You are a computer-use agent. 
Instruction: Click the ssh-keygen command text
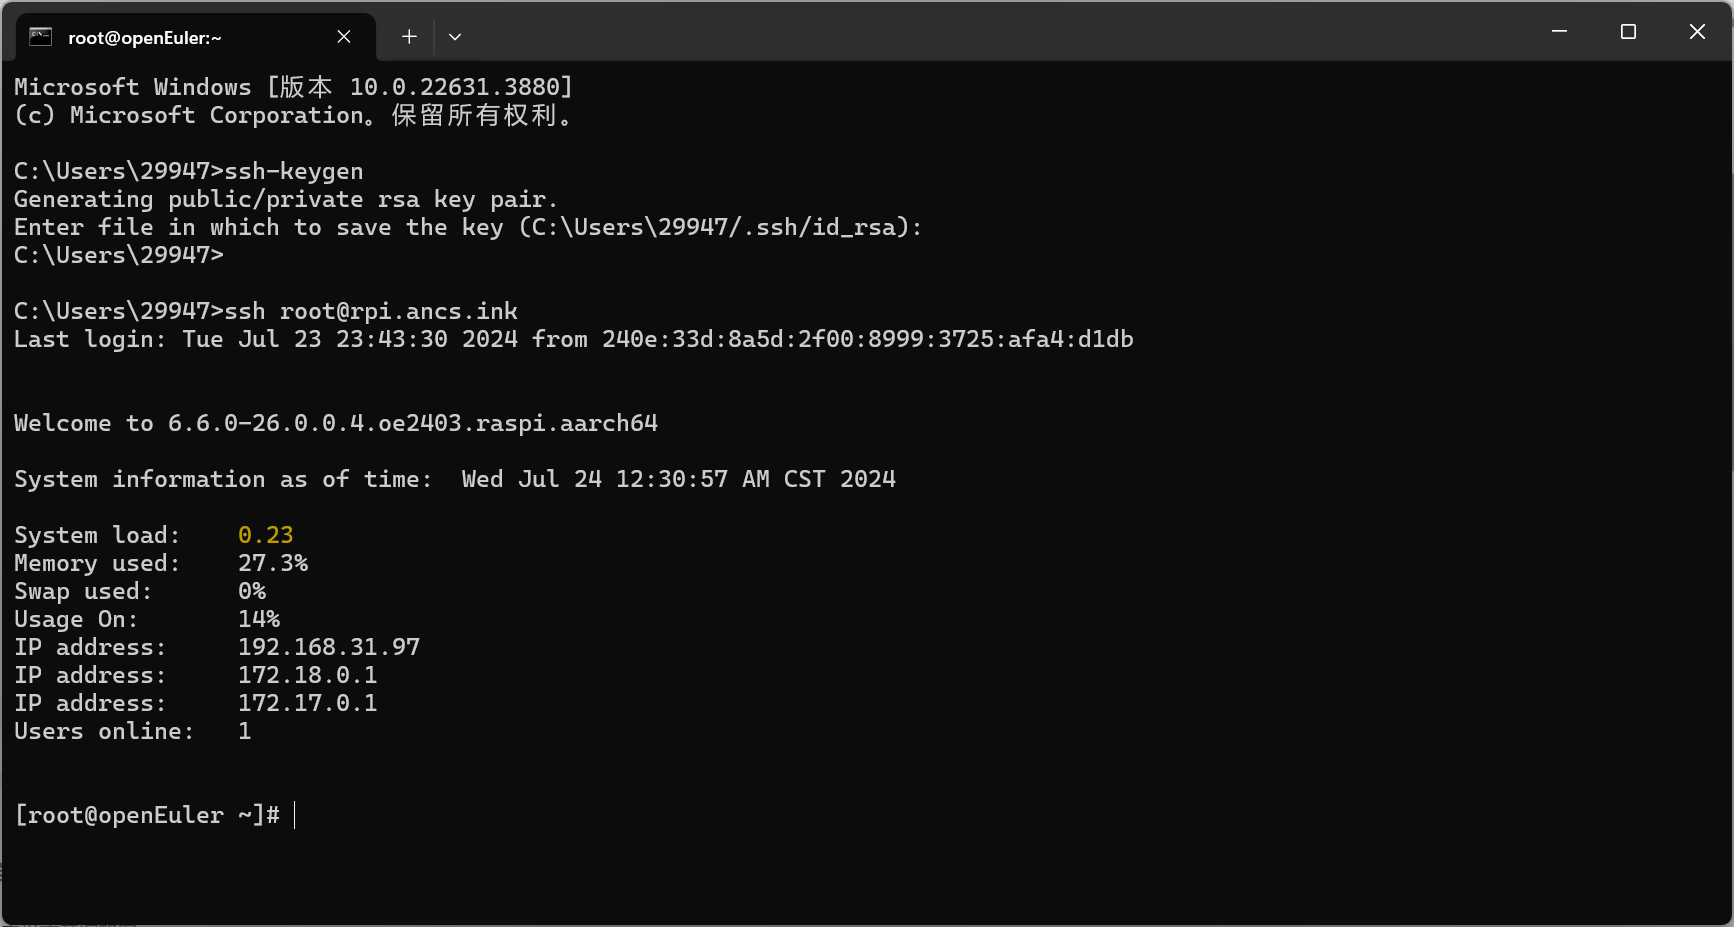pos(294,171)
